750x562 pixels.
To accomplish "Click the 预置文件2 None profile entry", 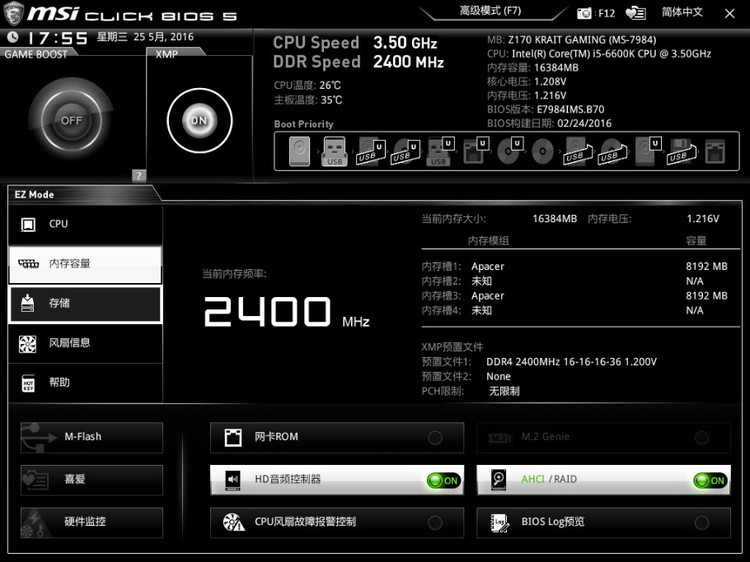I will 466,377.
